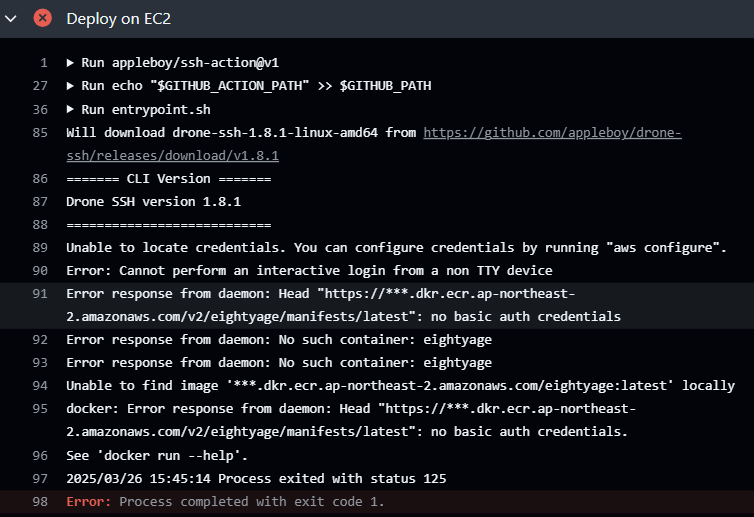Select log line number 89
This screenshot has width=754, height=517.
point(40,248)
